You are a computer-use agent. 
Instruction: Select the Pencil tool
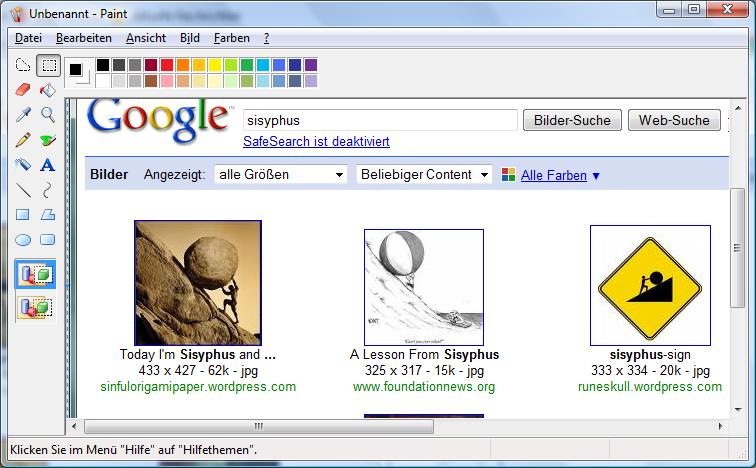click(23, 140)
